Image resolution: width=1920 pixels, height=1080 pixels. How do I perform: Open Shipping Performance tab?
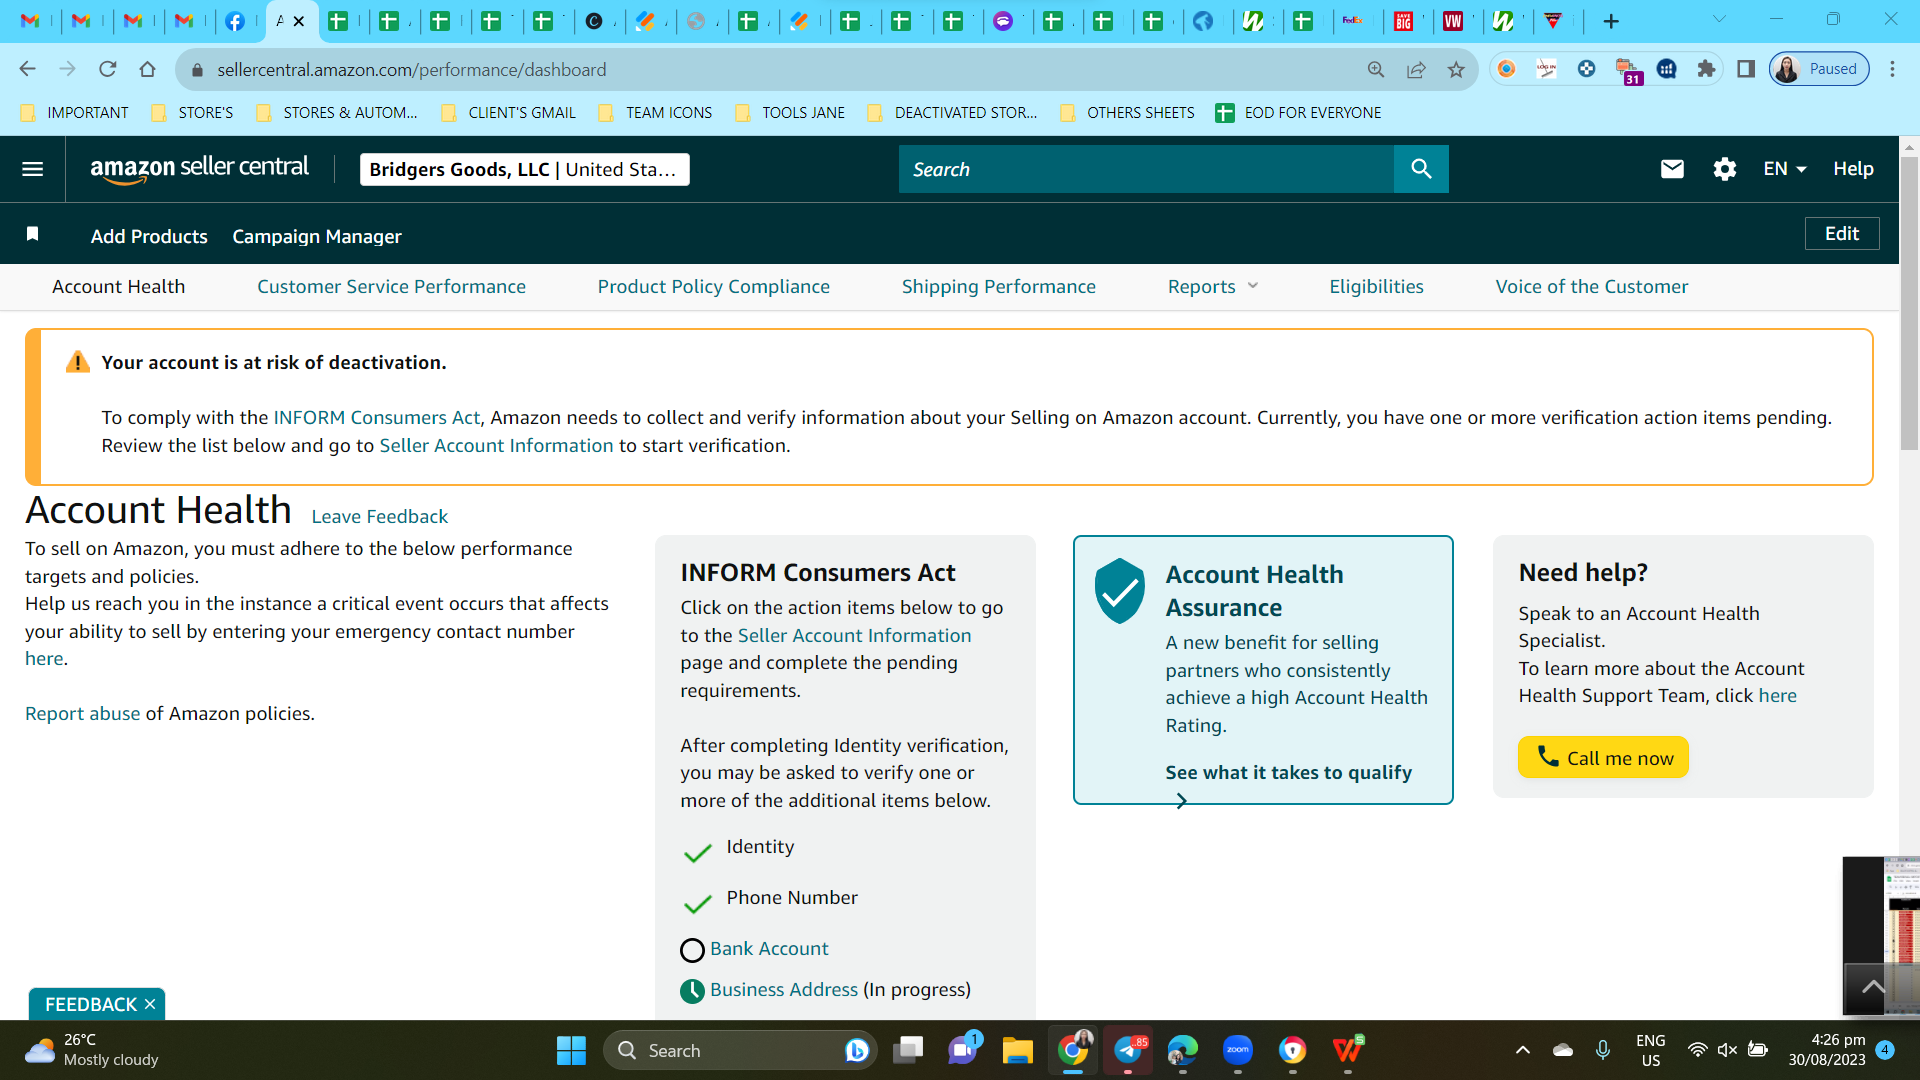click(998, 287)
